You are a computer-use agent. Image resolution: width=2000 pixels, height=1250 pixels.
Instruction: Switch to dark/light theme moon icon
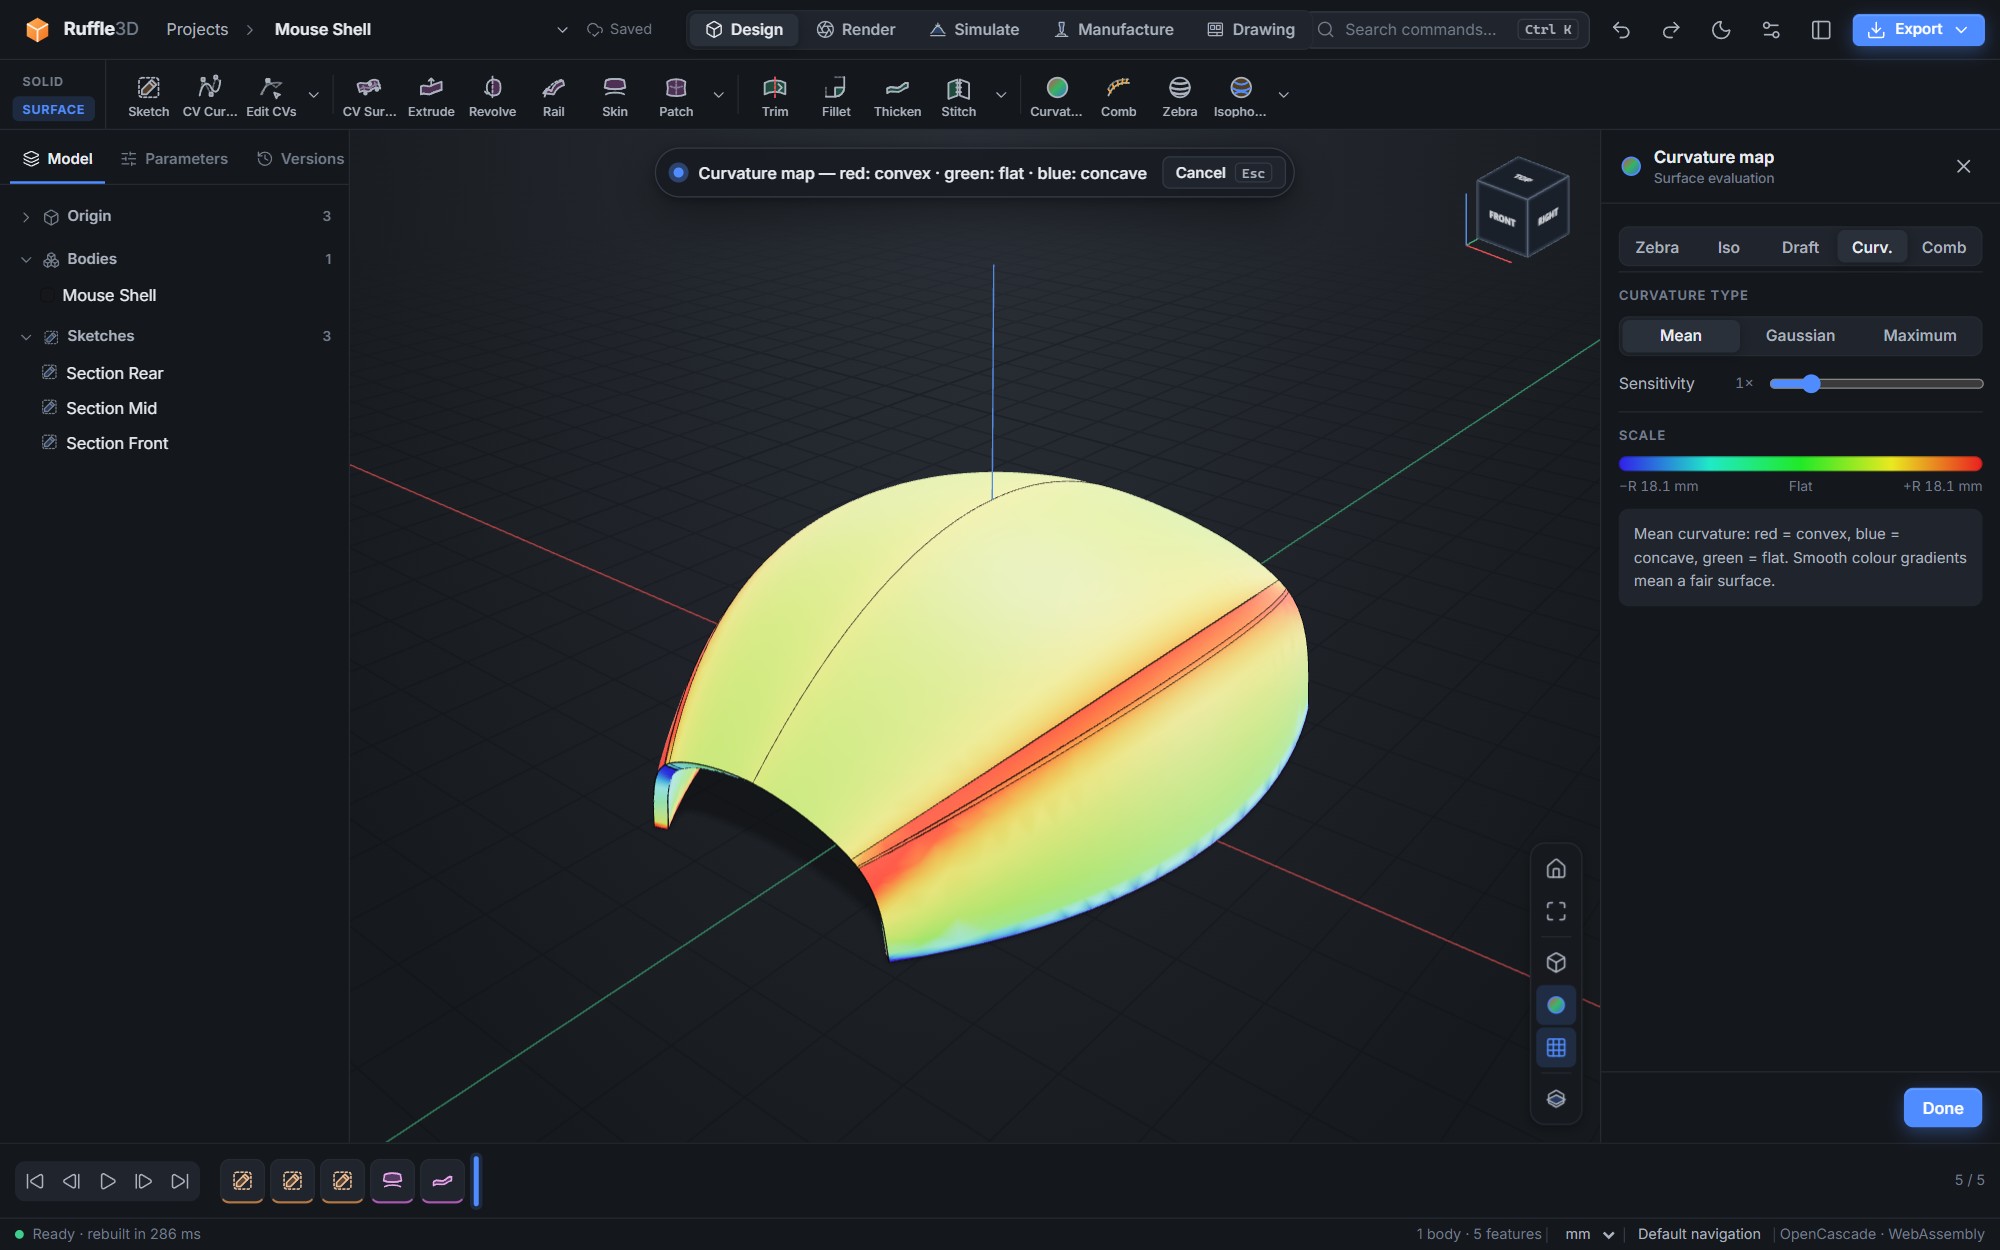1721,30
